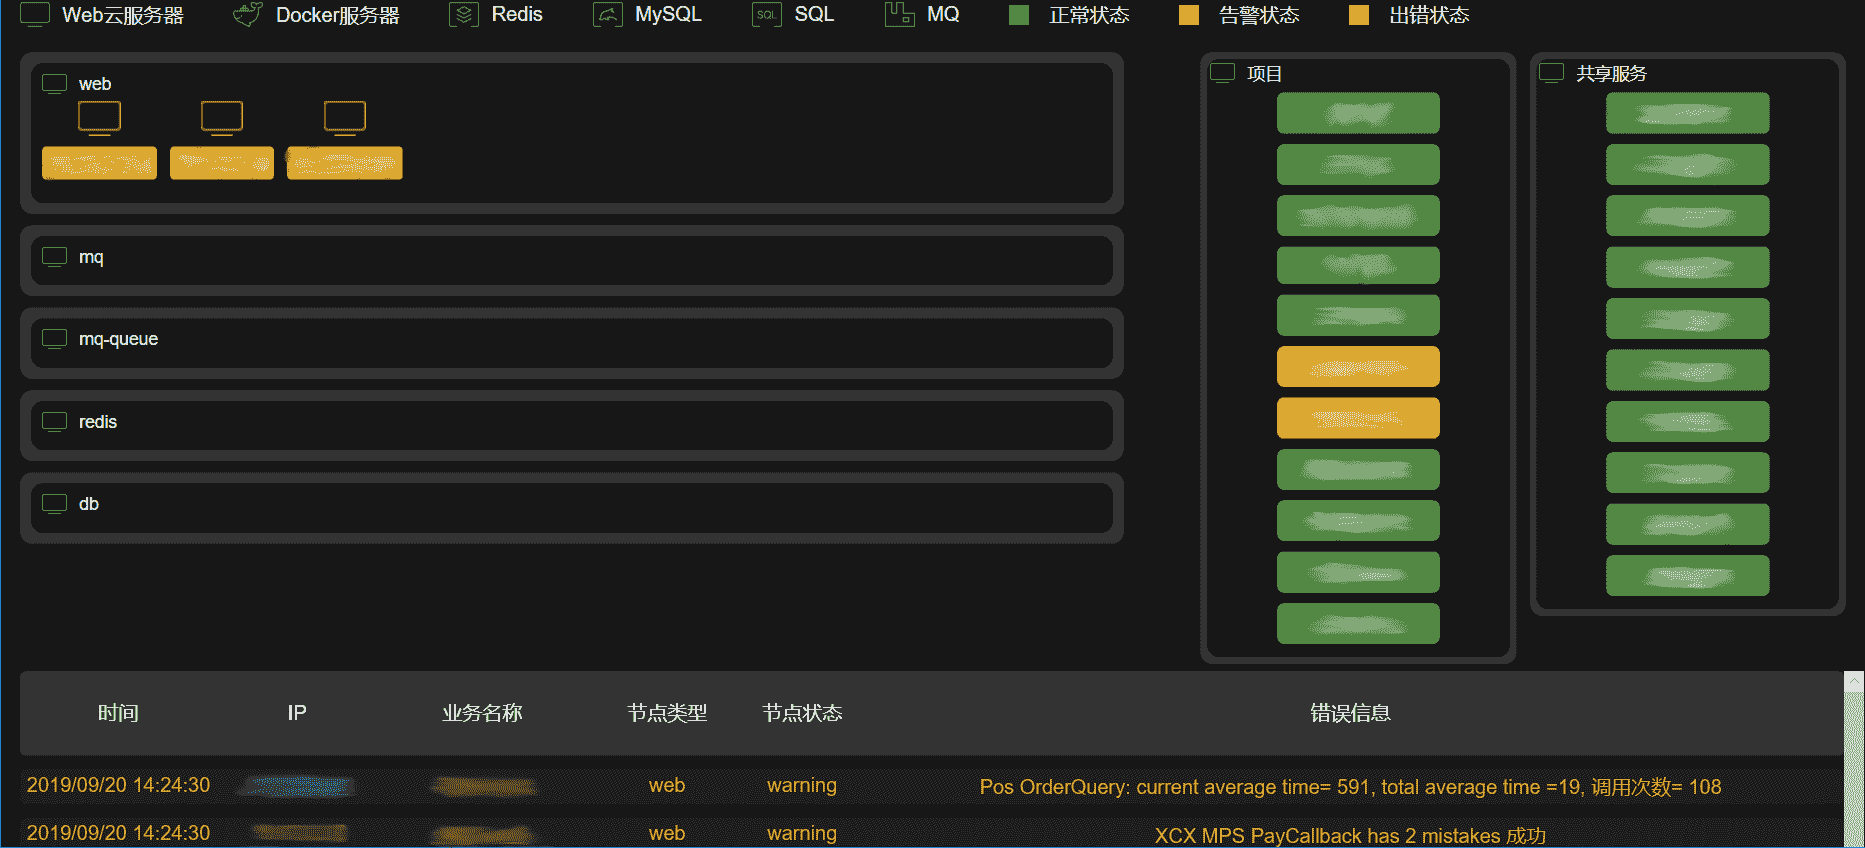Click the green 正常状态 color square

[1019, 15]
